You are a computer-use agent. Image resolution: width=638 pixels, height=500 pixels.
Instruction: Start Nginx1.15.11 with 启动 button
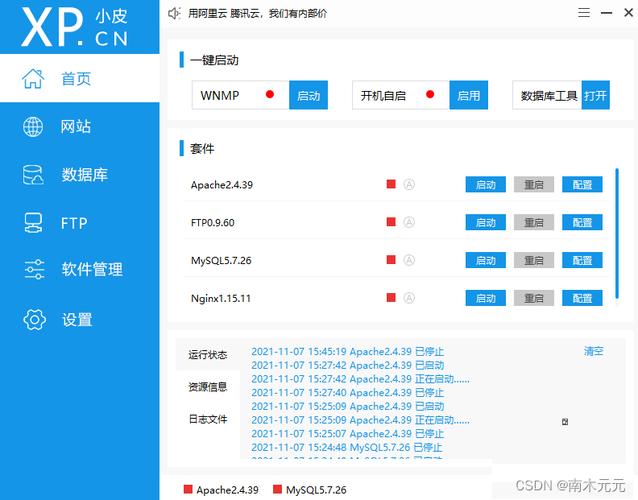[485, 298]
